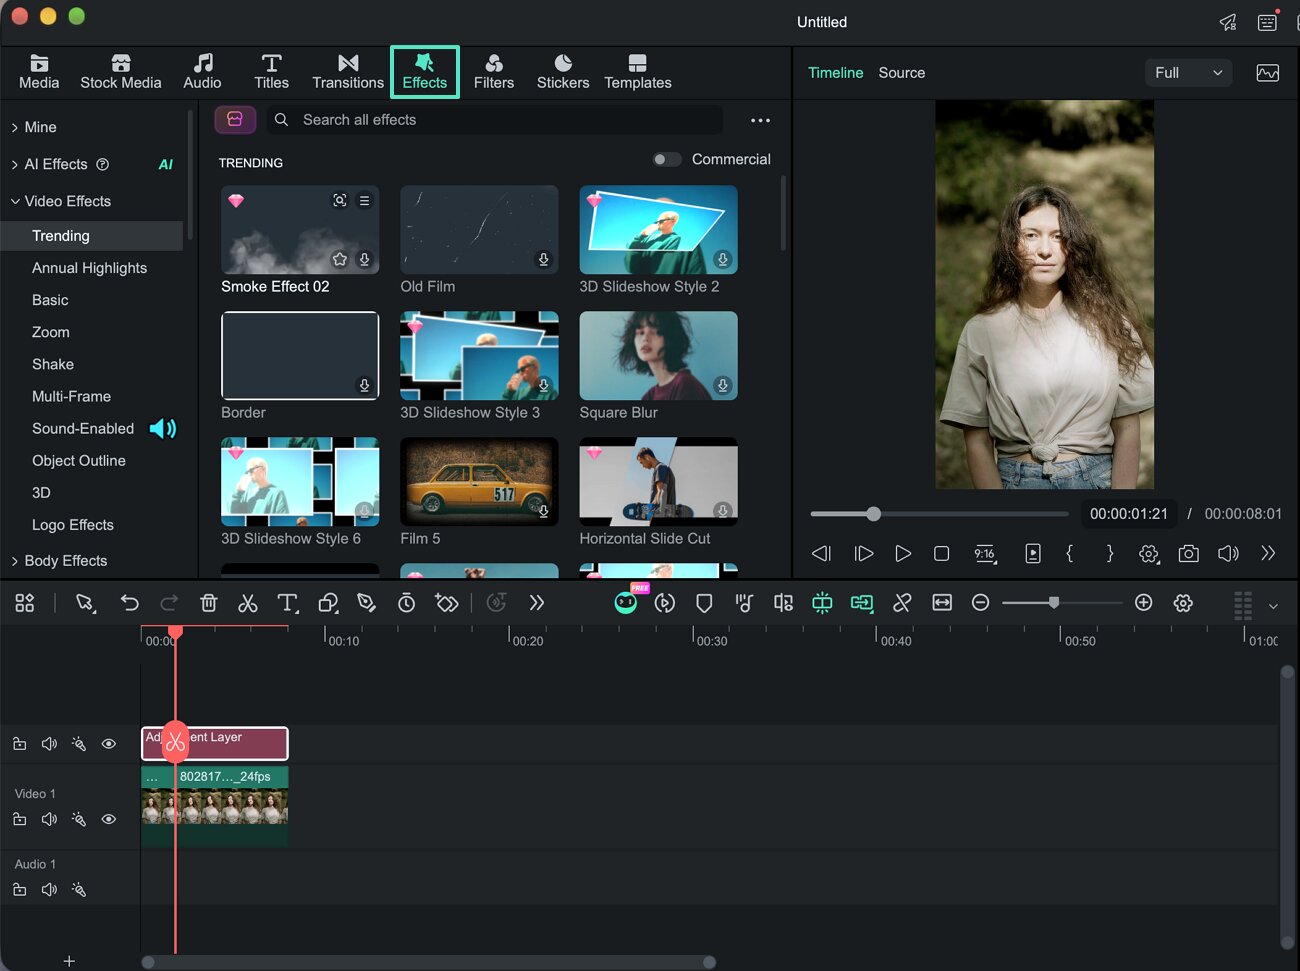Switch to the Source tab
The height and width of the screenshot is (971, 1300).
pos(901,73)
